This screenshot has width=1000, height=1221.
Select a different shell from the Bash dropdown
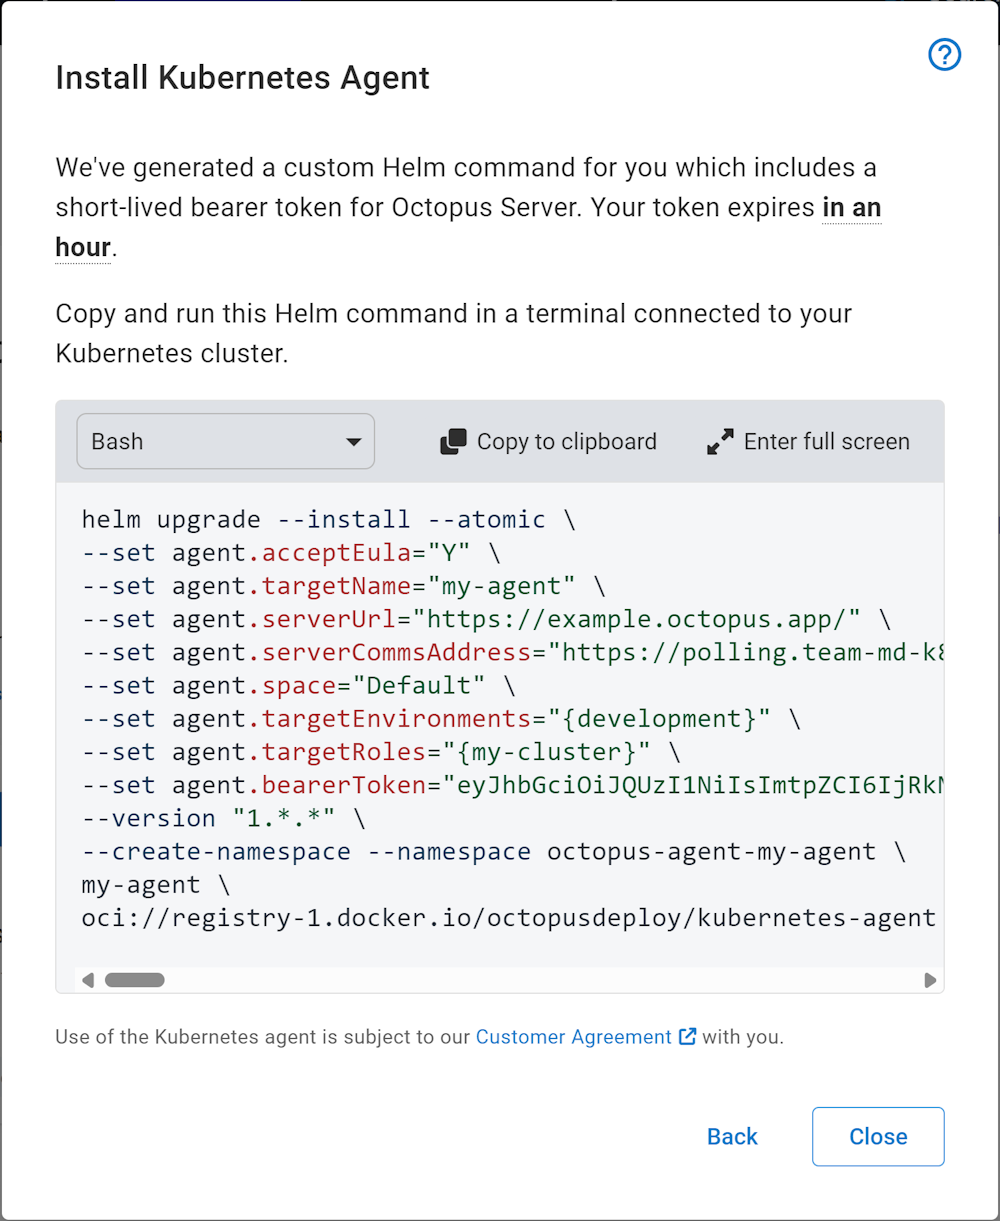click(x=225, y=441)
